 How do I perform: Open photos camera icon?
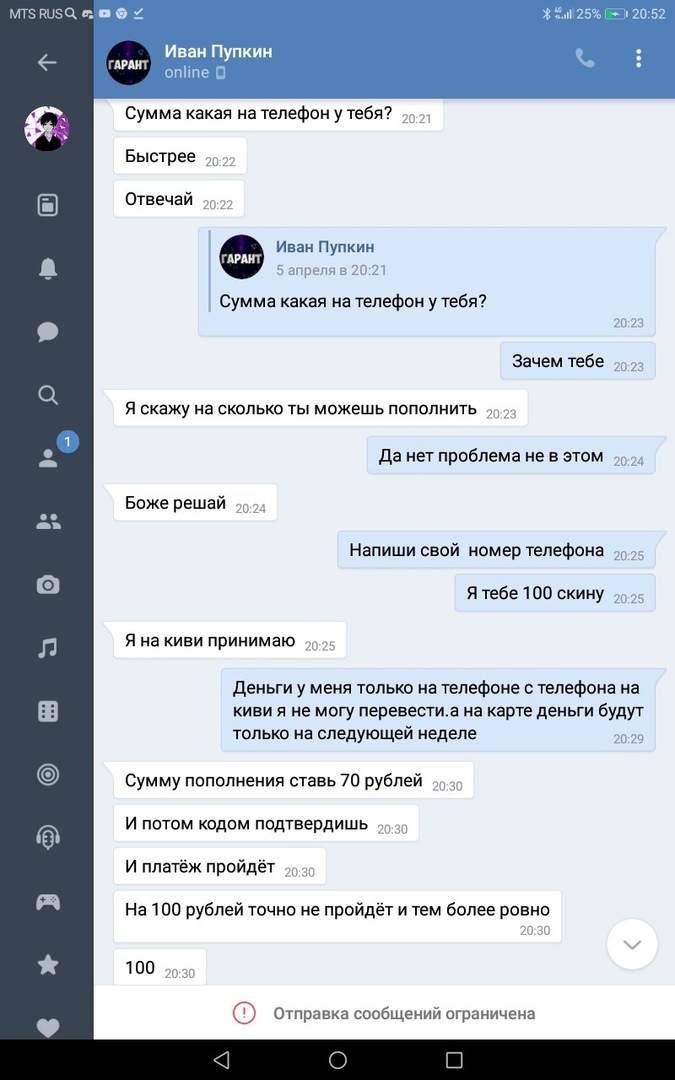[x=48, y=585]
